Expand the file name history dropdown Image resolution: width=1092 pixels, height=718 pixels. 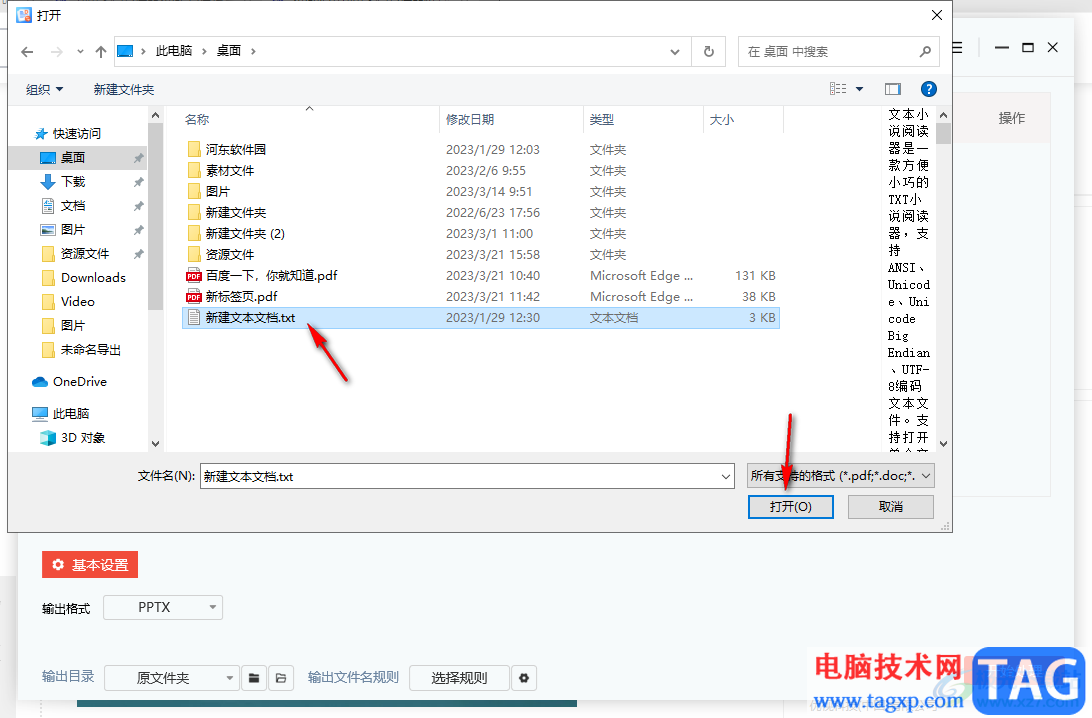[726, 476]
